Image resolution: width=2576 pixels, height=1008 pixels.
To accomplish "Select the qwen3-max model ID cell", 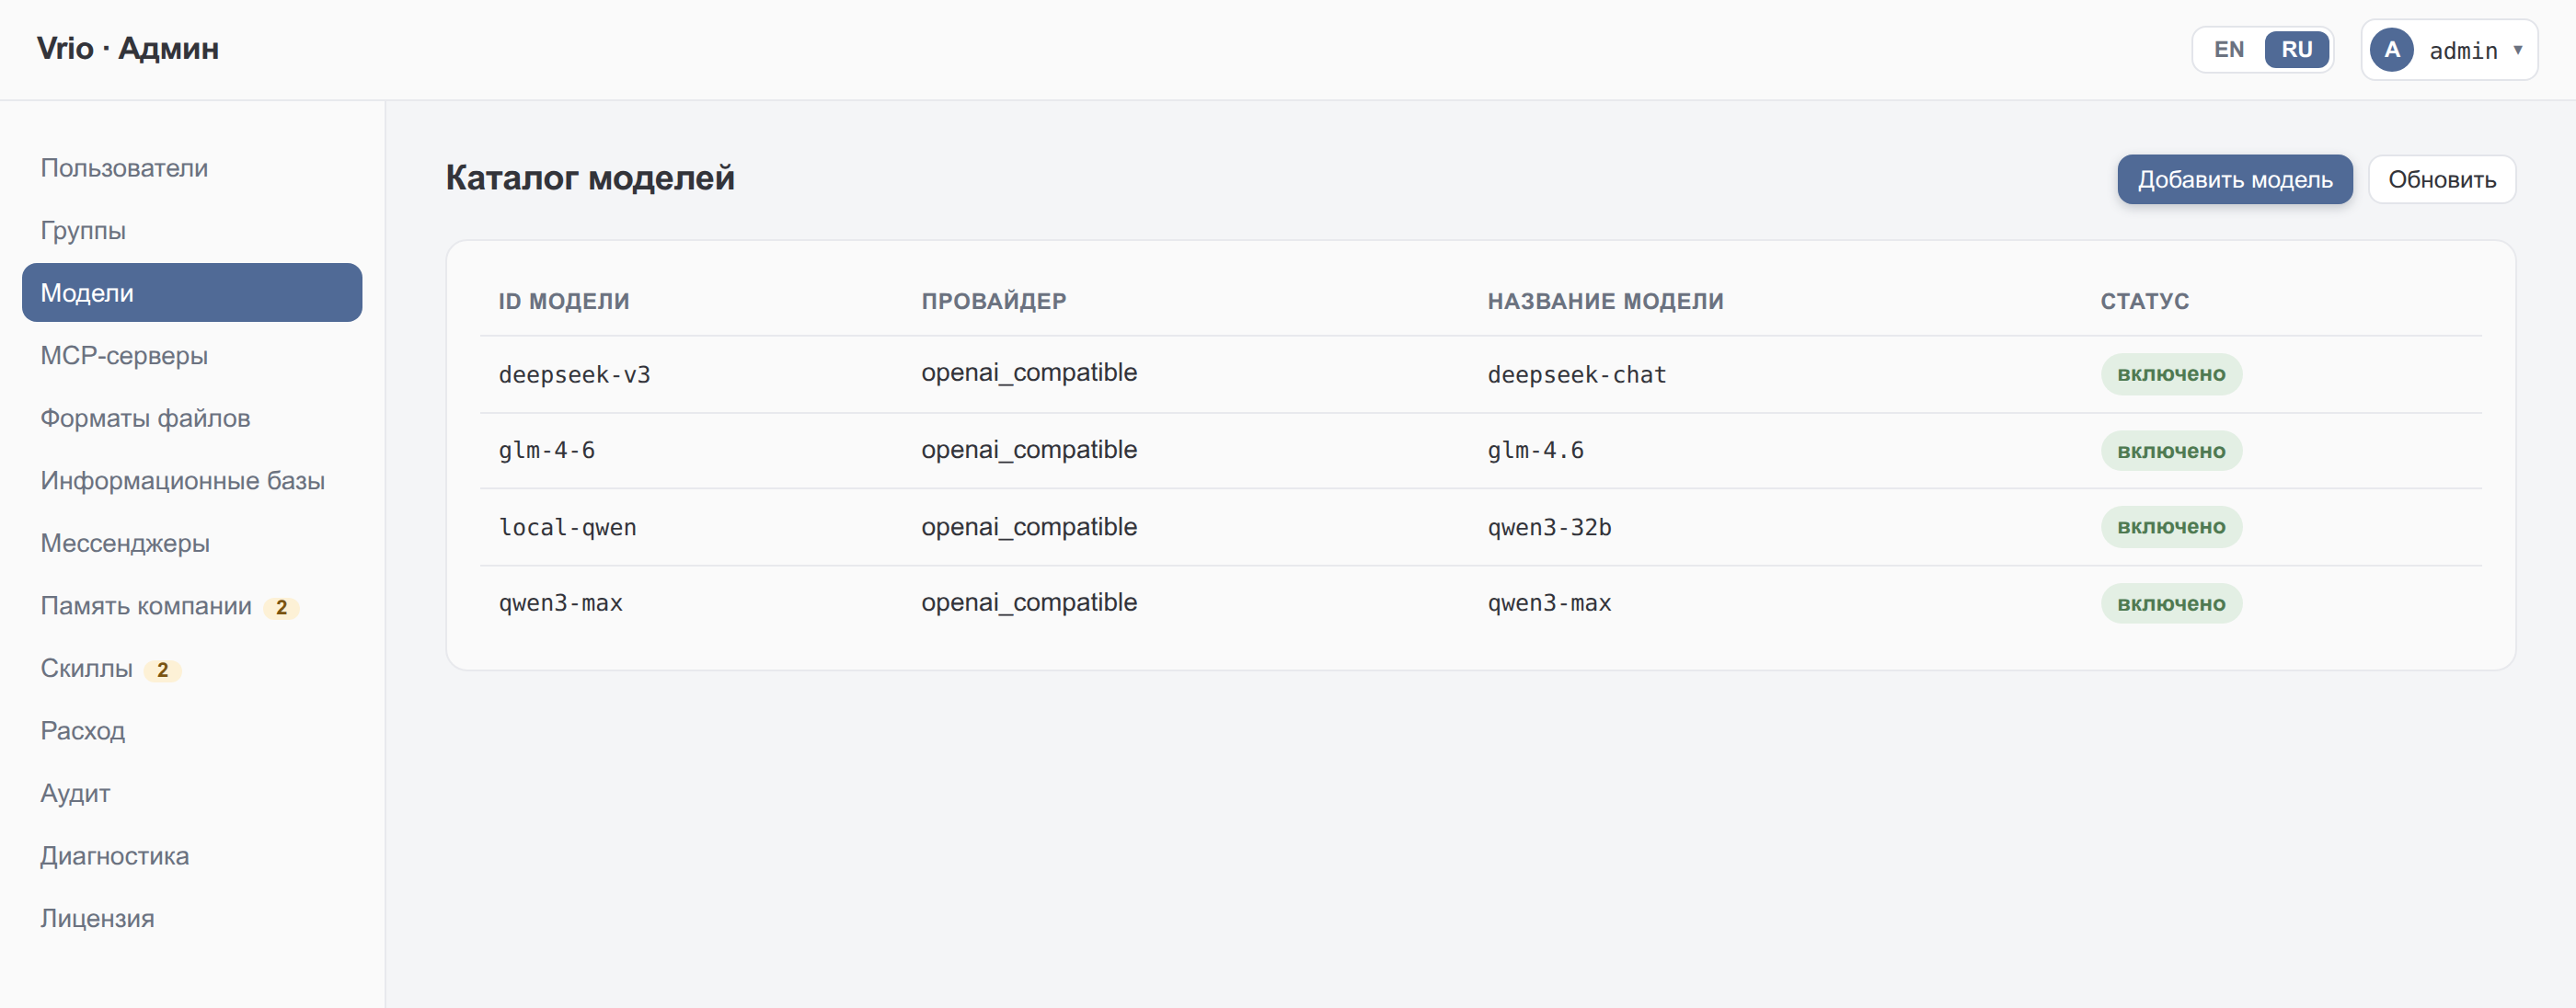I will 560,603.
